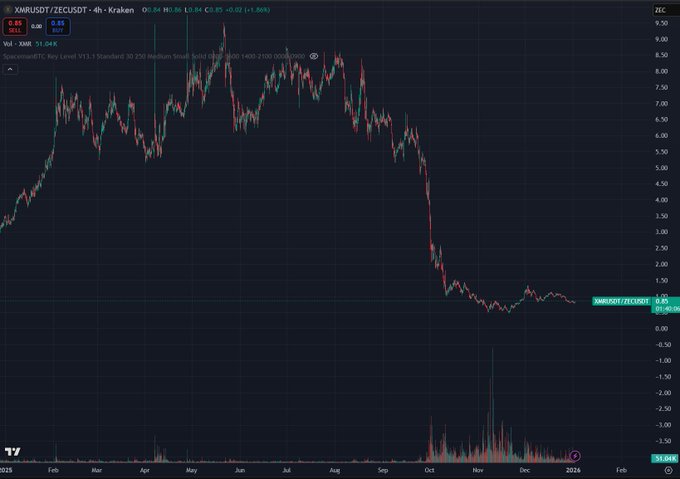The width and height of the screenshot is (680, 479).
Task: Click the 5.00 price axis label
Action: tap(661, 168)
